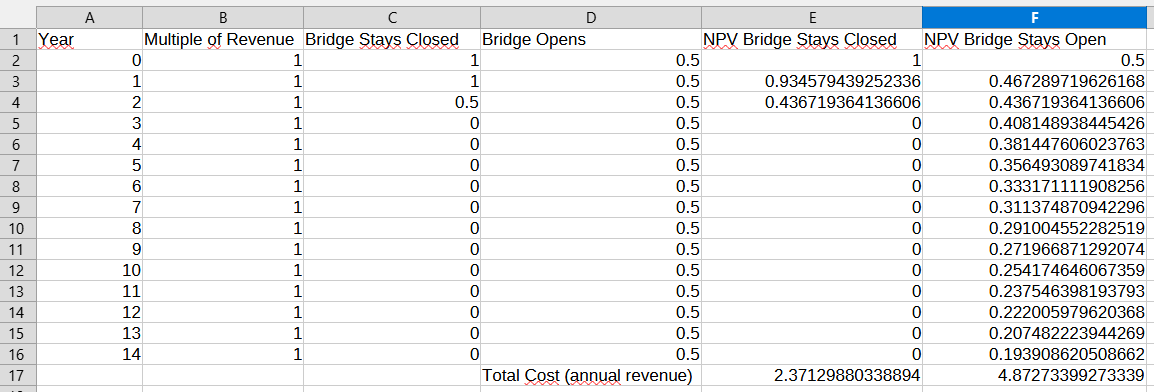Select column A header
Image resolution: width=1154 pixels, height=392 pixels.
[x=89, y=17]
